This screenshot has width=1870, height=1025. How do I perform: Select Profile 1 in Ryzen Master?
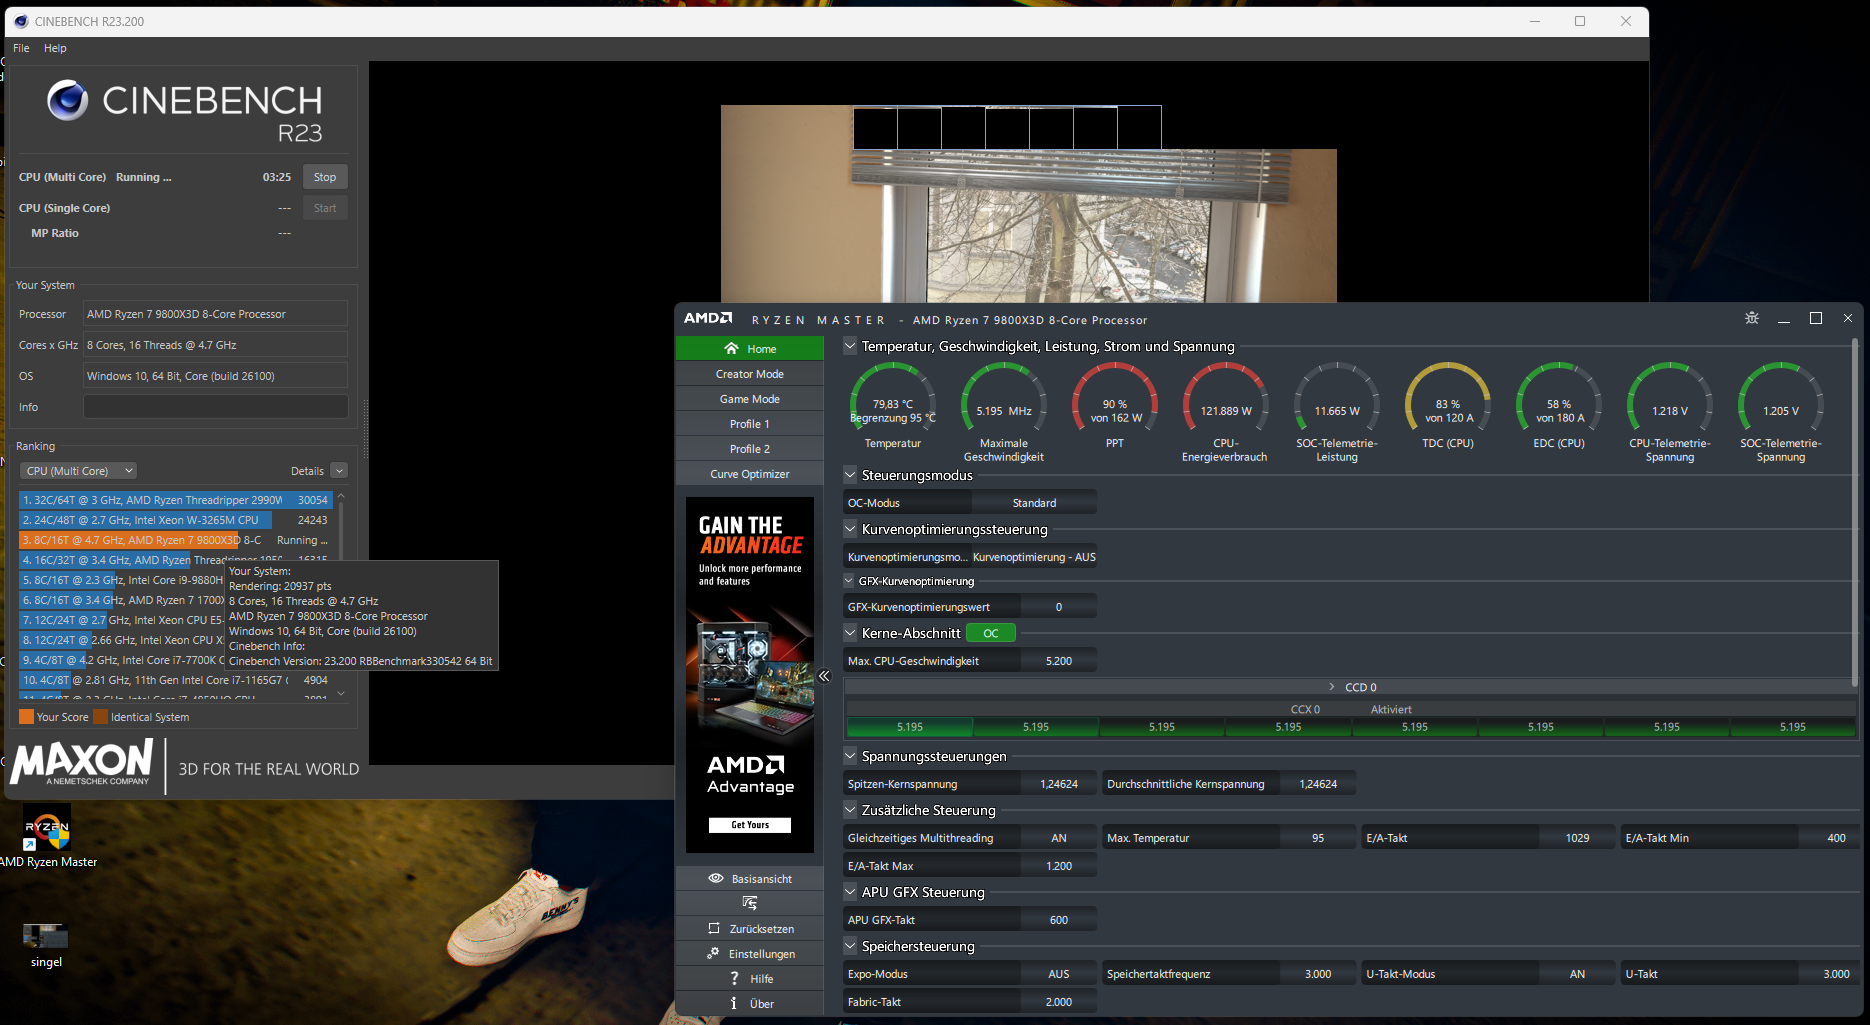(x=750, y=424)
